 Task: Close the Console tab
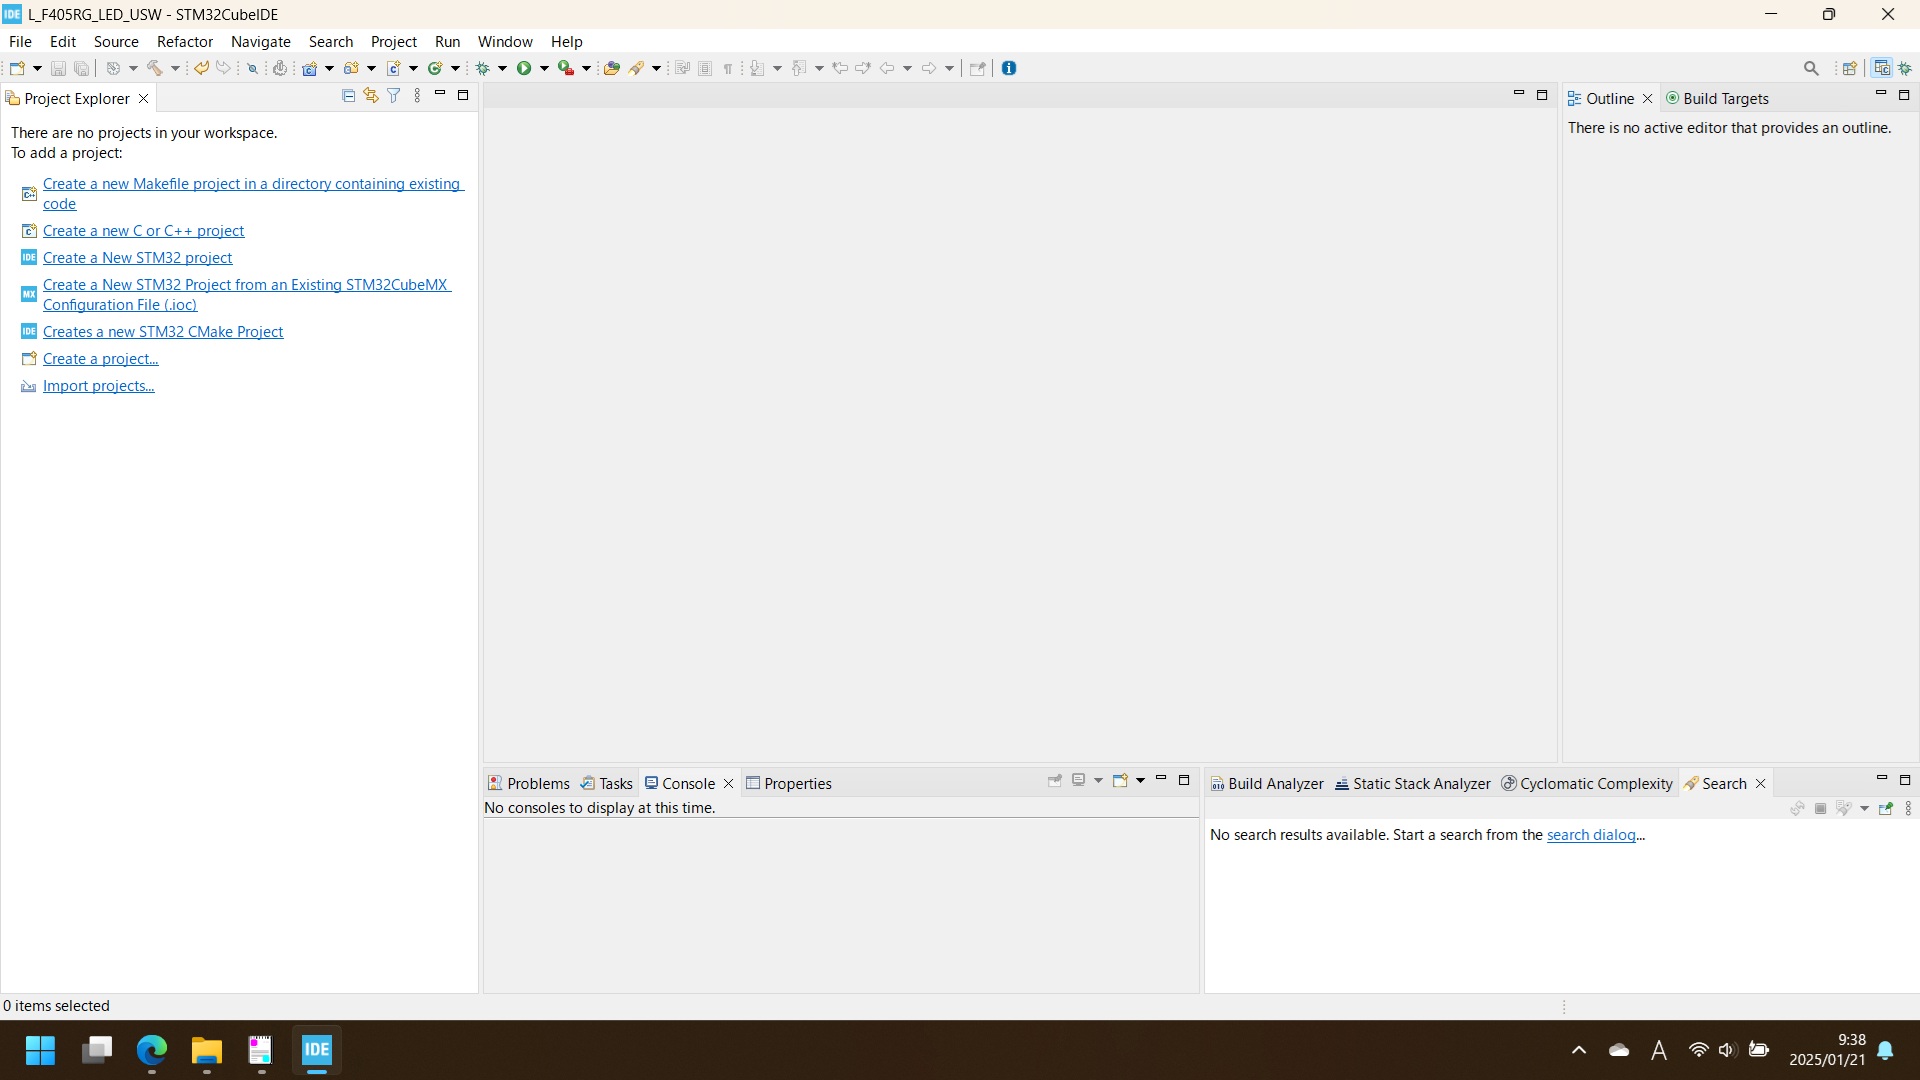[729, 783]
